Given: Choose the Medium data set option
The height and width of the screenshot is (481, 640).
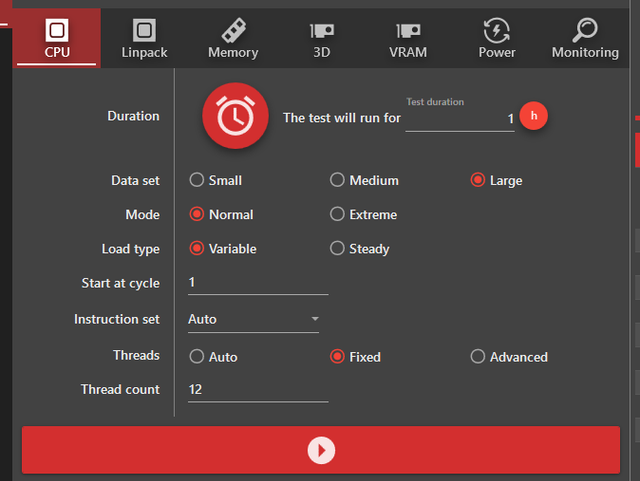Looking at the screenshot, I should (338, 180).
